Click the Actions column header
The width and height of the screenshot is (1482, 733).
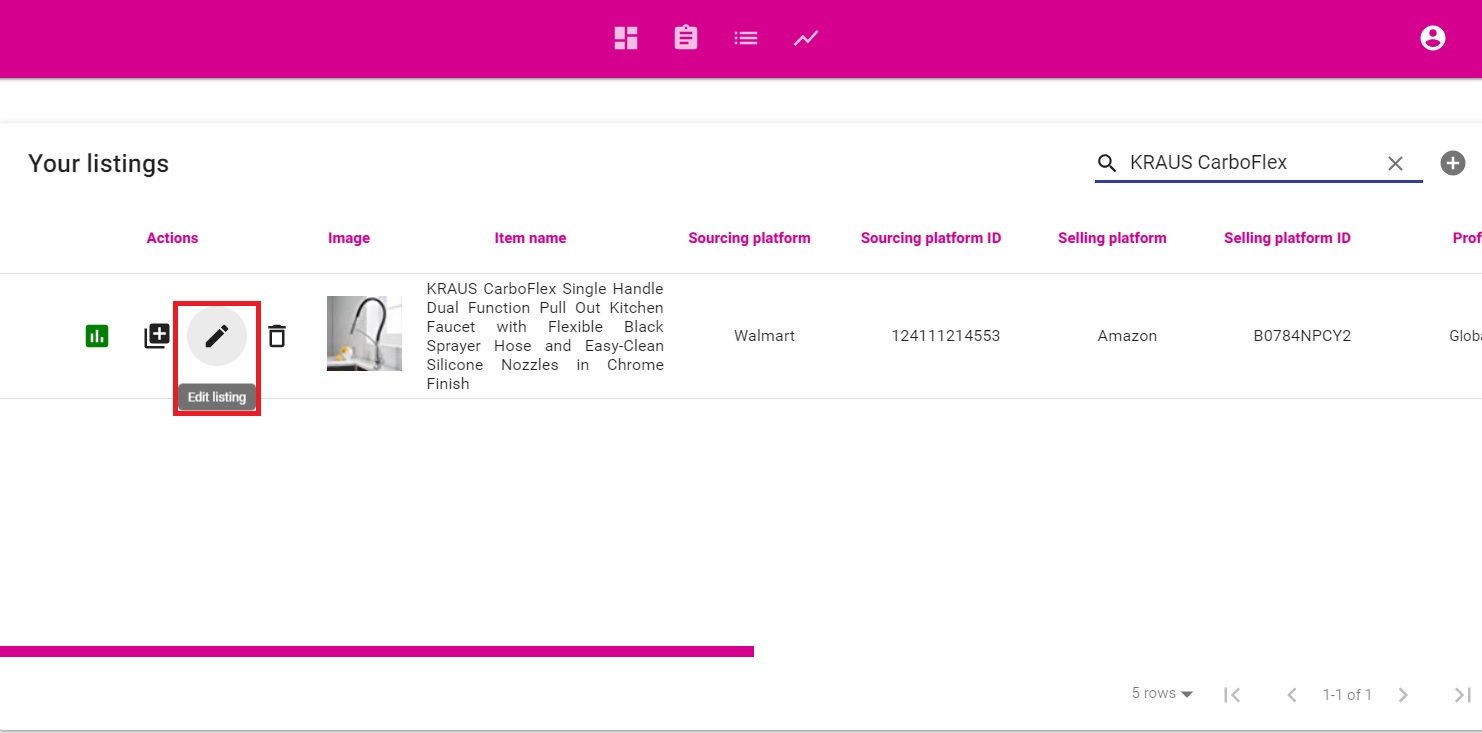pyautogui.click(x=172, y=238)
